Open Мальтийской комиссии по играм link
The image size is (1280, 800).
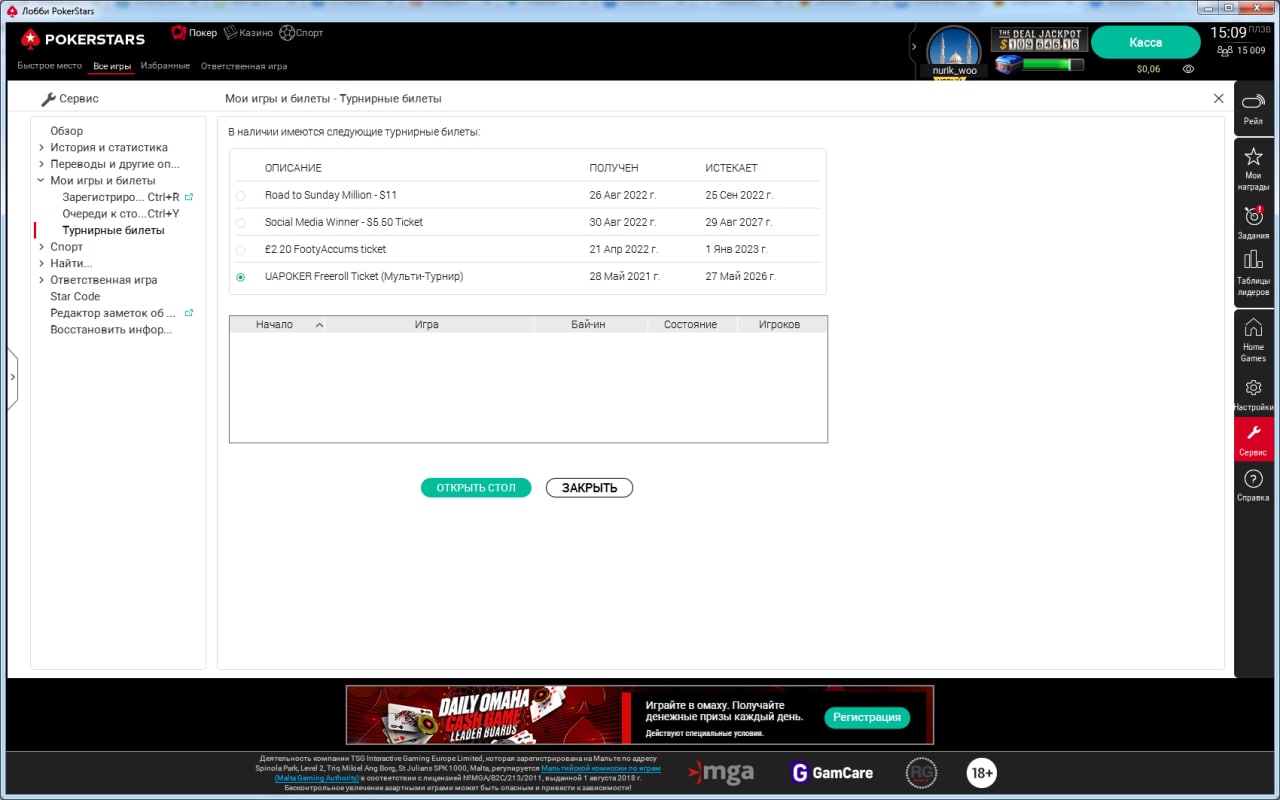pyautogui.click(x=601, y=768)
